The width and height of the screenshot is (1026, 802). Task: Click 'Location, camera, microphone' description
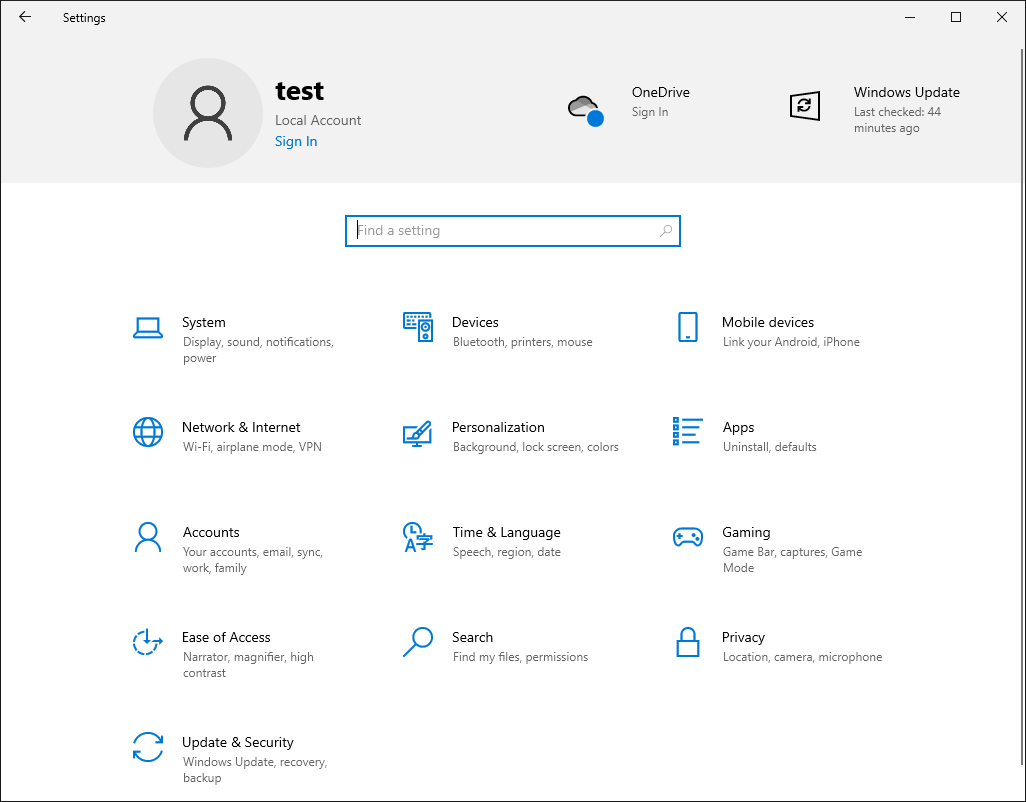802,657
